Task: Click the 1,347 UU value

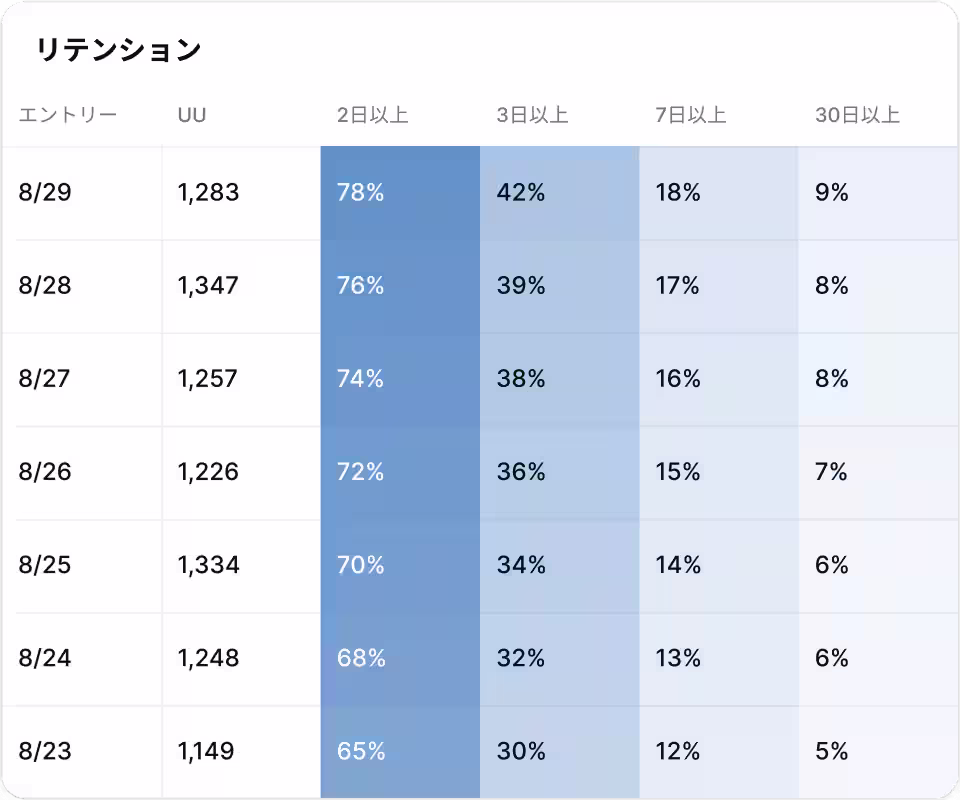Action: click(x=208, y=286)
